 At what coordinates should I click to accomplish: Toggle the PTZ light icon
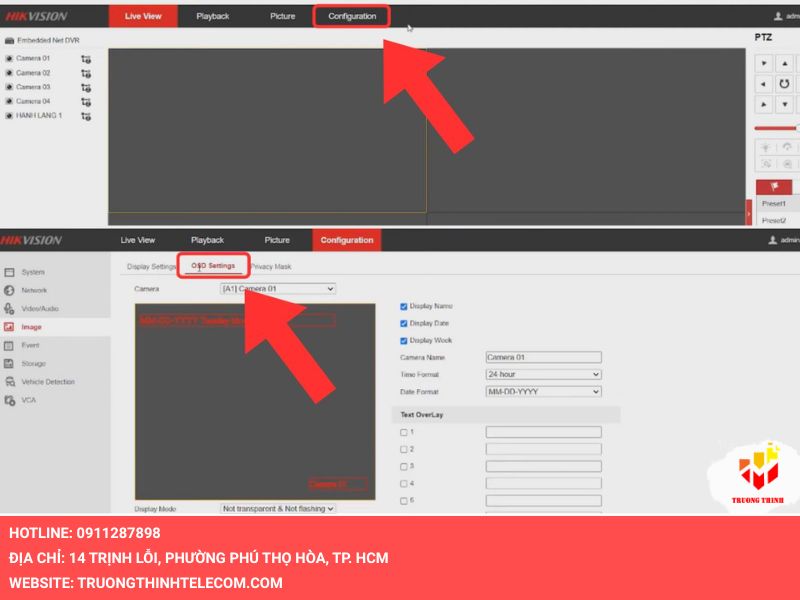click(x=766, y=148)
